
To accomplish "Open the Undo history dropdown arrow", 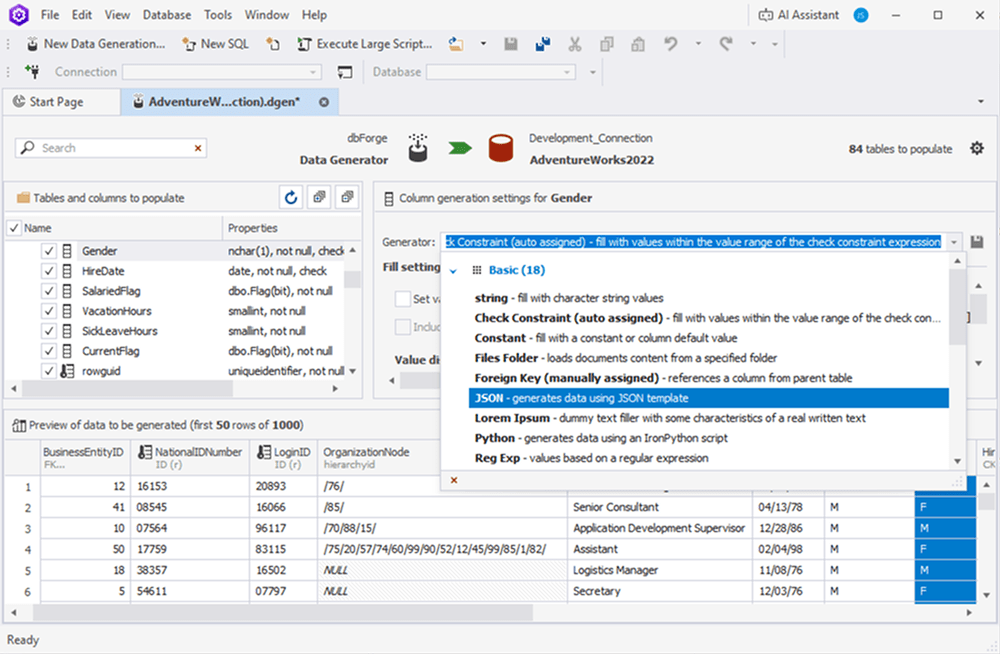I will point(698,44).
